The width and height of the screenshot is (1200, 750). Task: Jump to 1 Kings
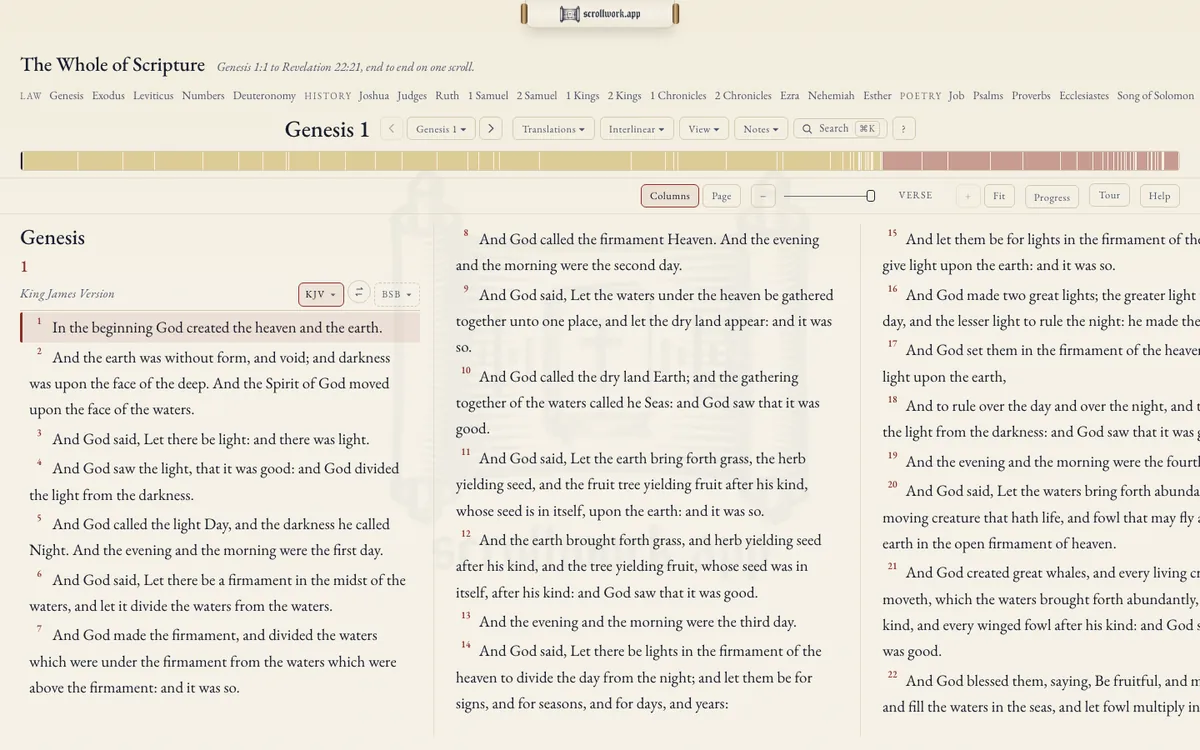point(583,96)
